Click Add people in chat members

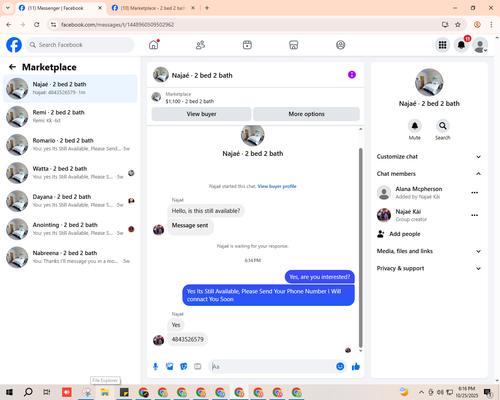click(x=399, y=234)
